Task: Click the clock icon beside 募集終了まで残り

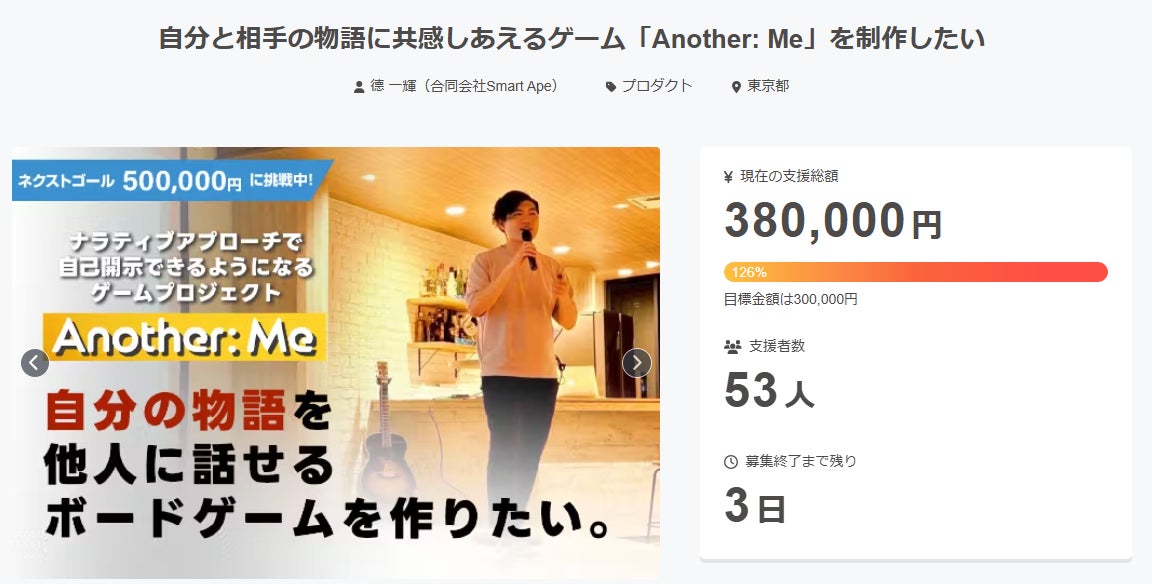Action: [x=731, y=462]
